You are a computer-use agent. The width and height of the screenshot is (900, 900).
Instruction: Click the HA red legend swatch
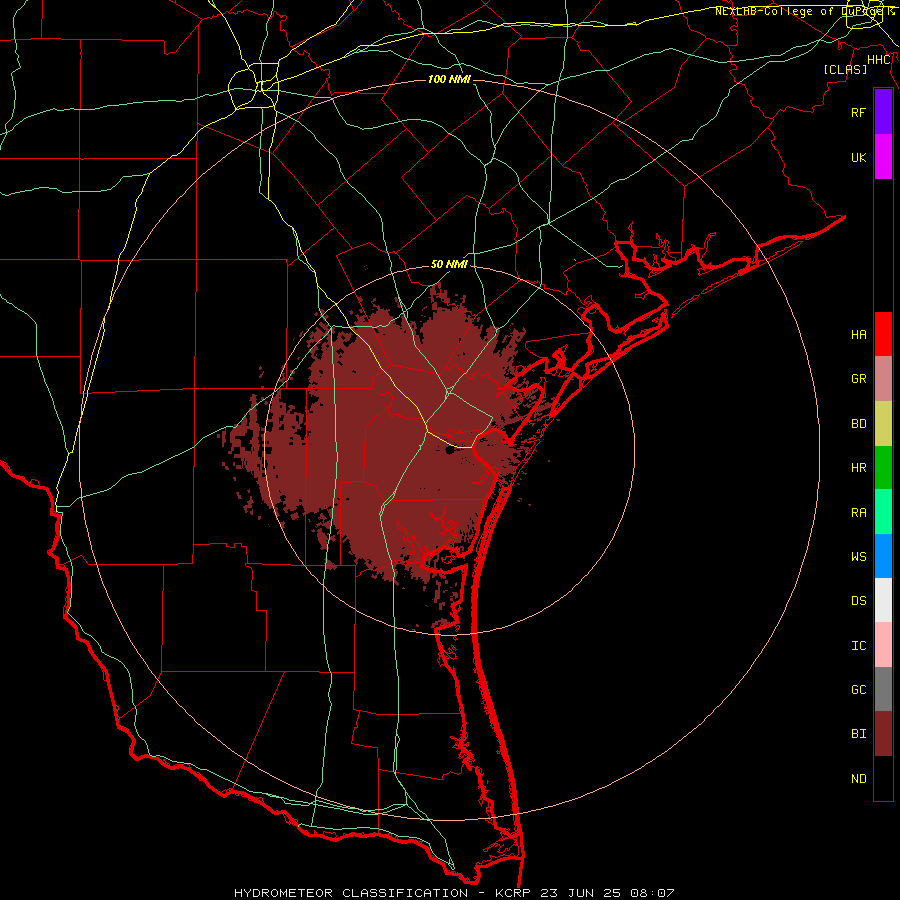pos(883,334)
